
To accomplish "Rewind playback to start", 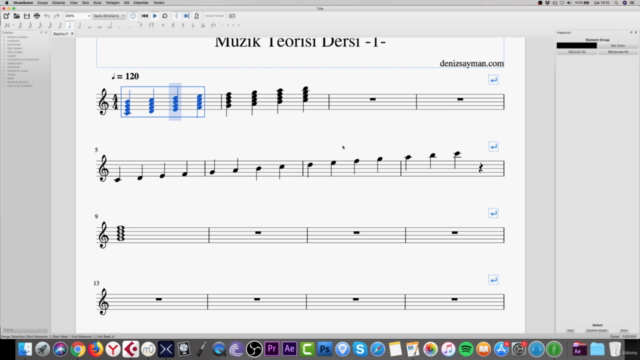I will [x=145, y=16].
